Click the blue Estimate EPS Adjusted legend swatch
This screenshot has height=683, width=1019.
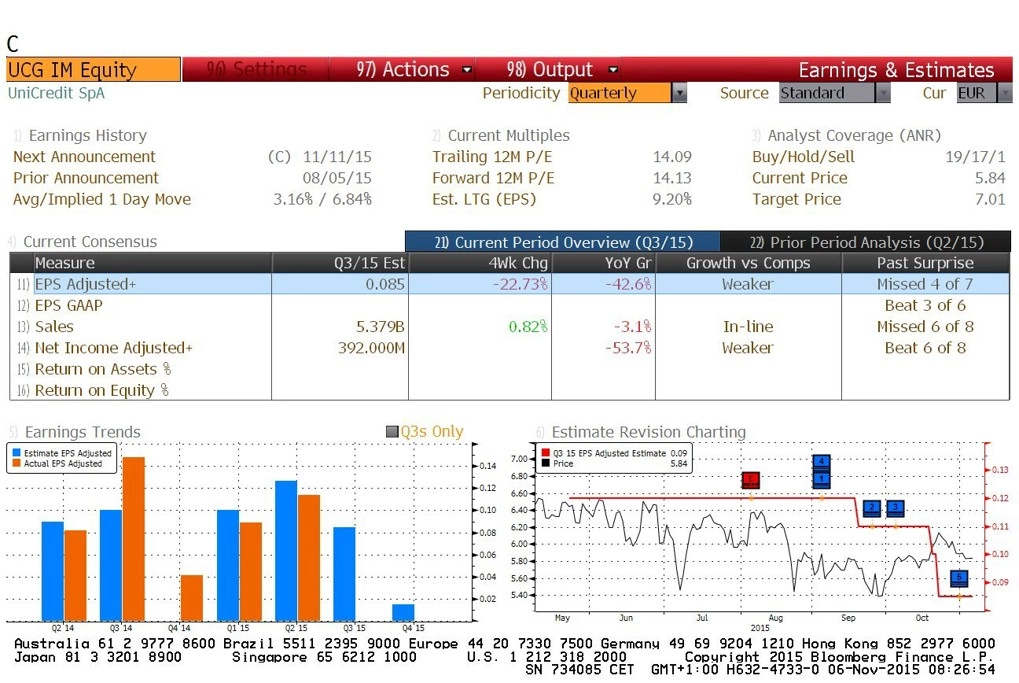16,453
